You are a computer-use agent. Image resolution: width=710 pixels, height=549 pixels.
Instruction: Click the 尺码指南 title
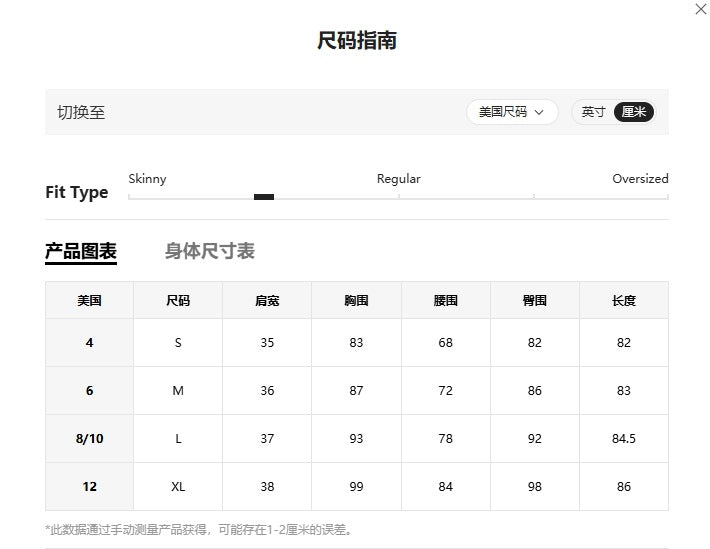click(357, 40)
